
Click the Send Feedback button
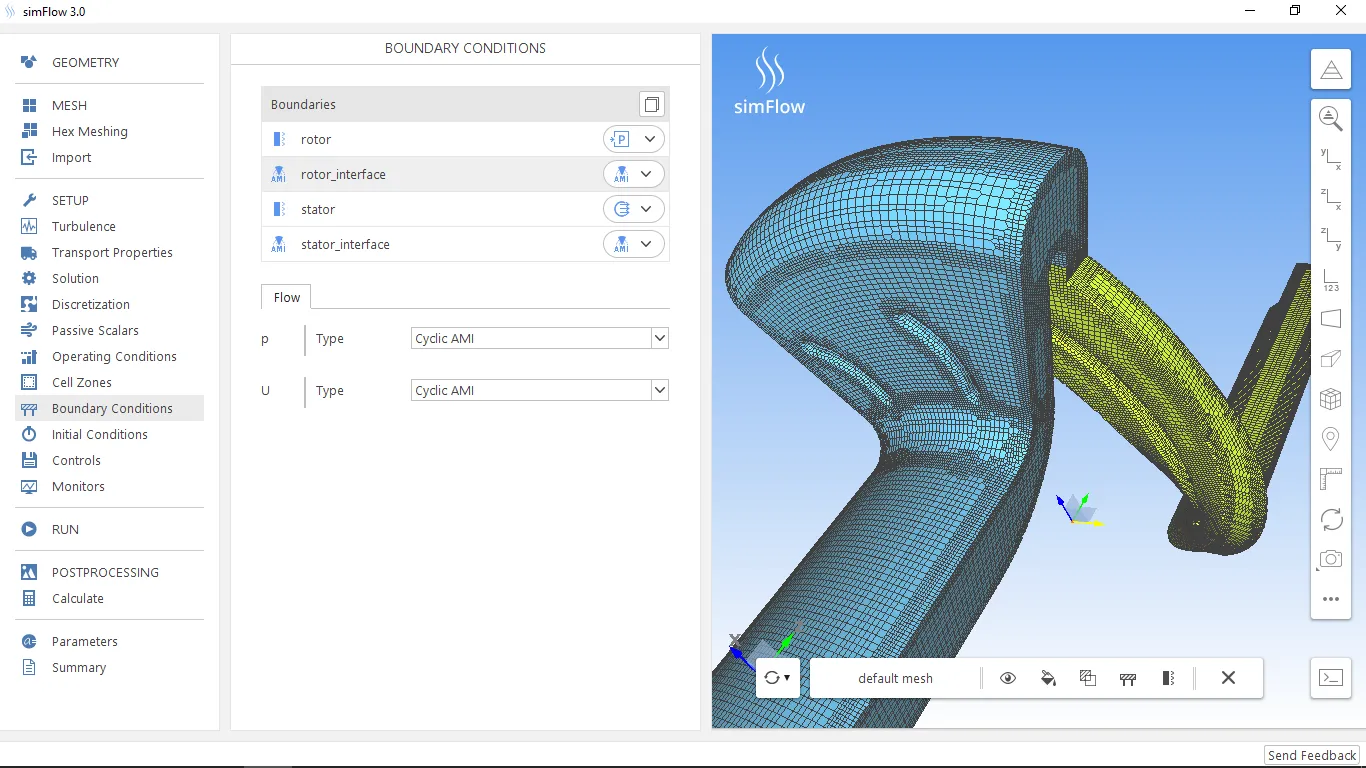click(x=1312, y=755)
